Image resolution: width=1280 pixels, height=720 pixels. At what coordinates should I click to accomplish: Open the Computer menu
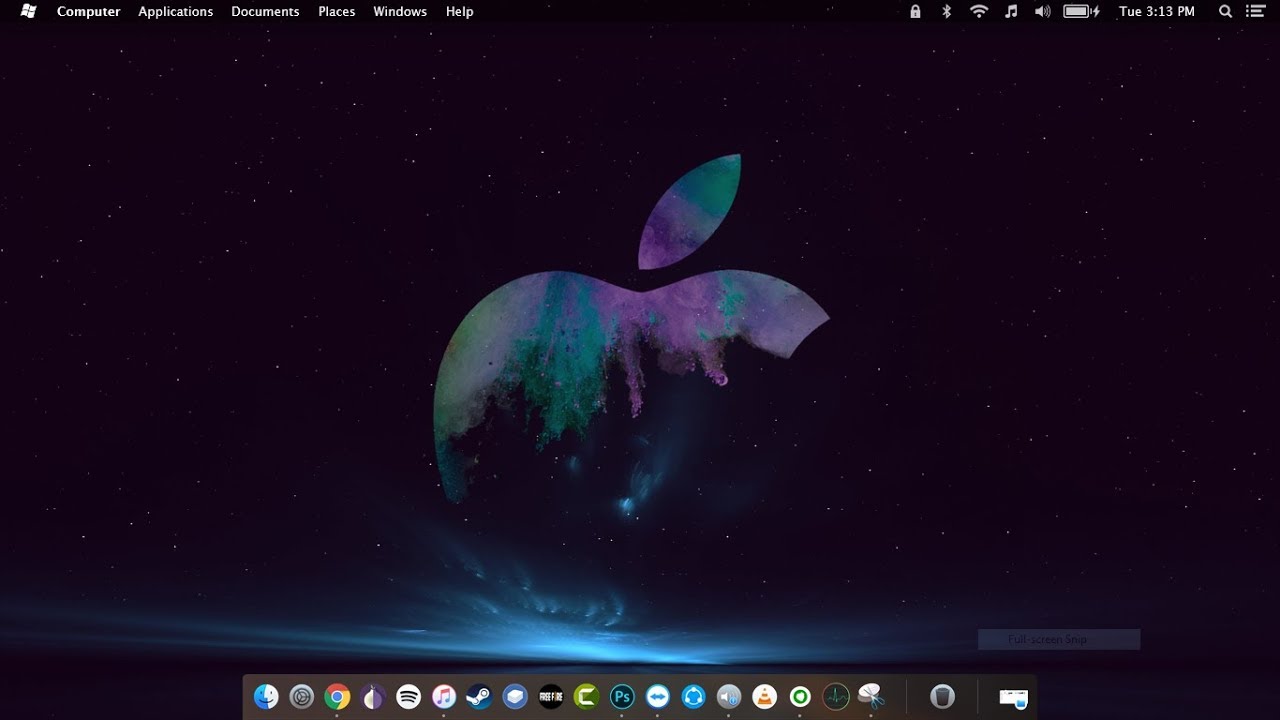[x=88, y=12]
